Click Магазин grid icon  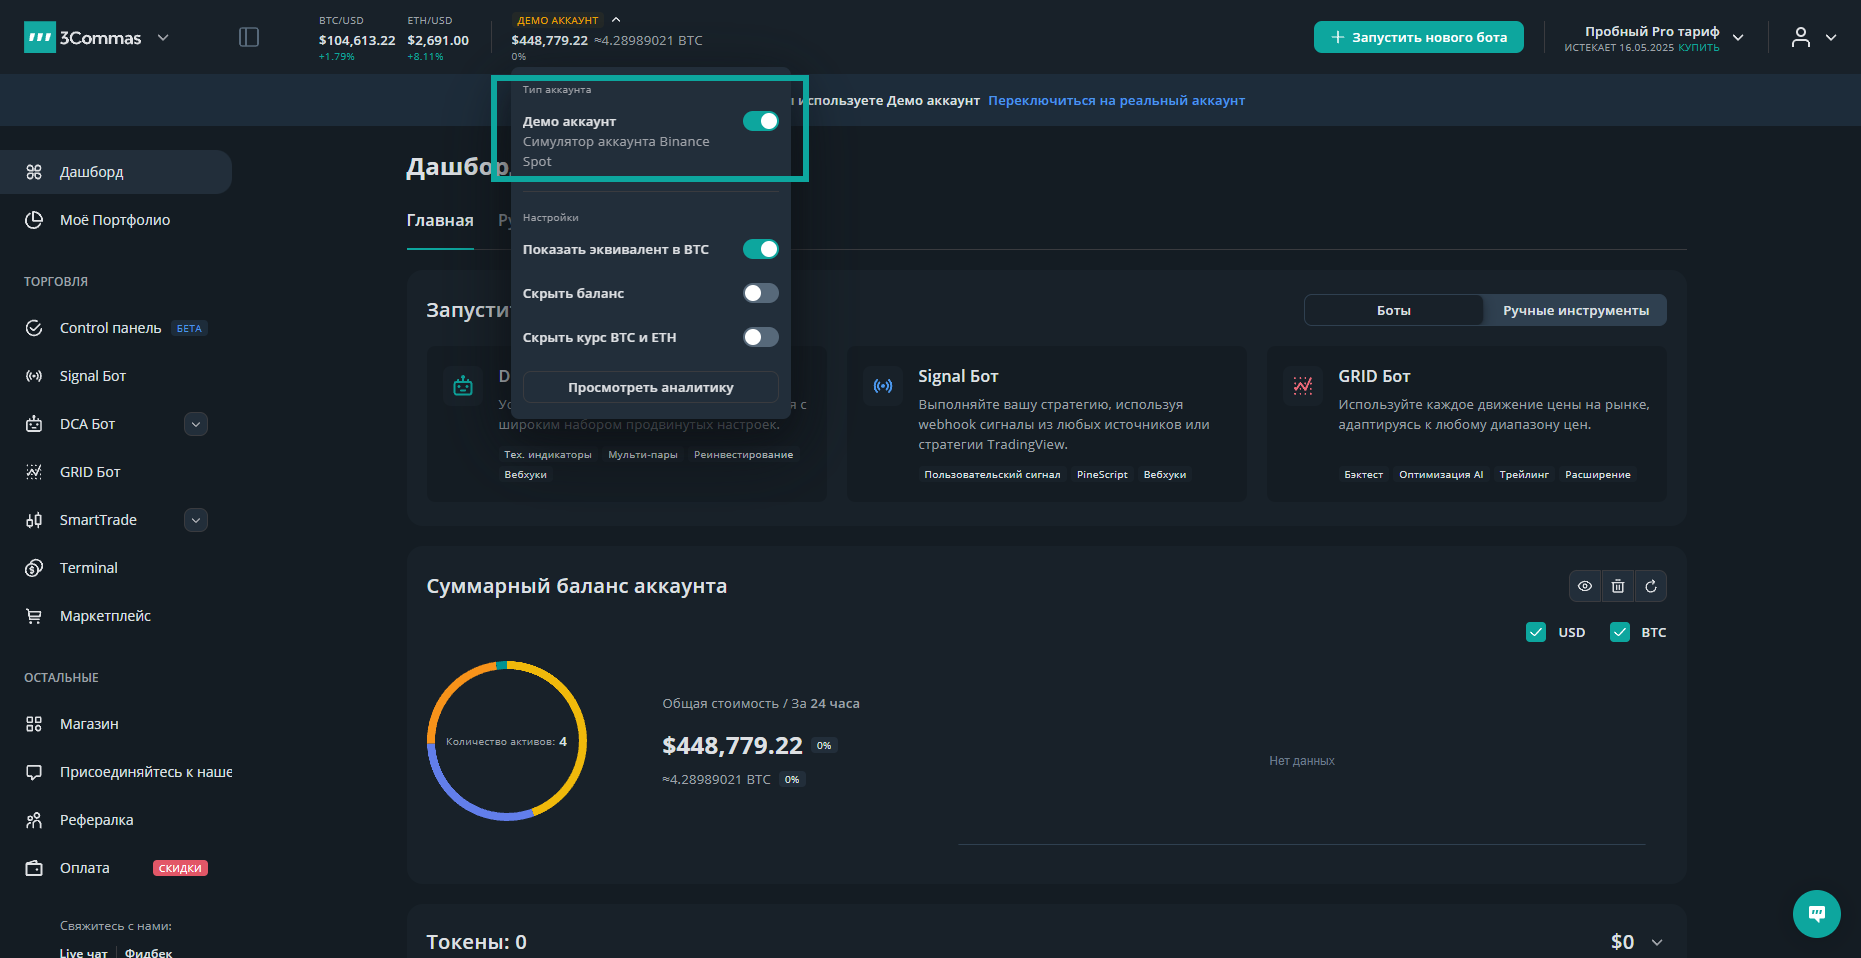34,724
